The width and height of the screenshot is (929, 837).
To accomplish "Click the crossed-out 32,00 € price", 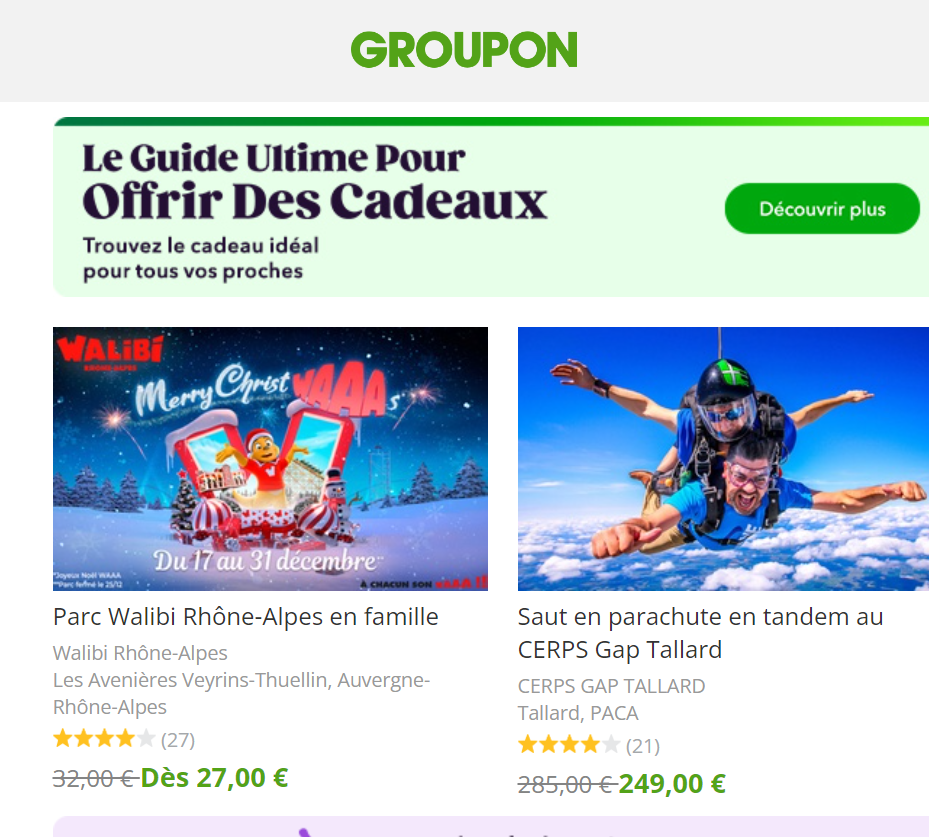I will (95, 779).
